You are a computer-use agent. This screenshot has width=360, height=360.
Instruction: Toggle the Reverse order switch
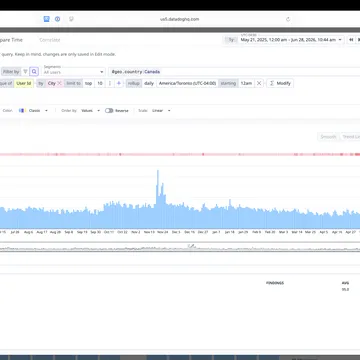pyautogui.click(x=109, y=111)
